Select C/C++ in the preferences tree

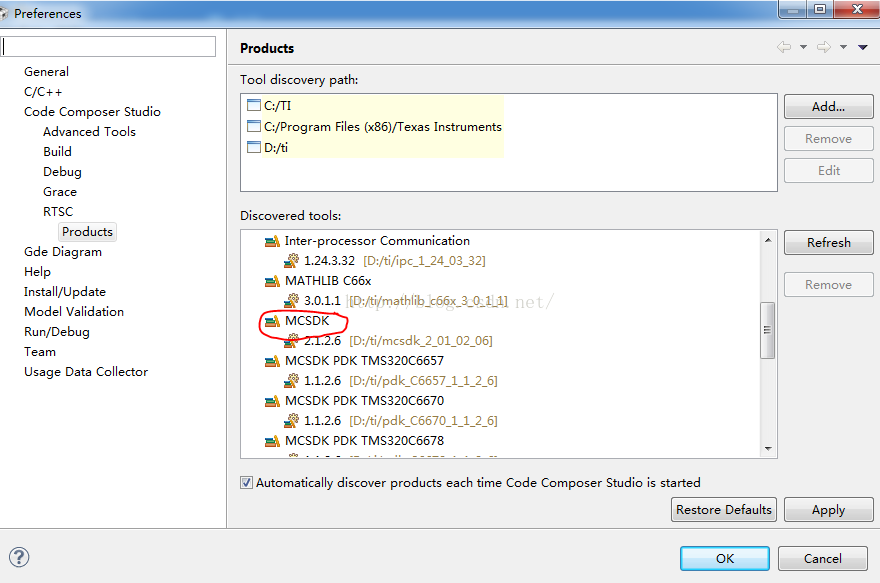pos(43,92)
